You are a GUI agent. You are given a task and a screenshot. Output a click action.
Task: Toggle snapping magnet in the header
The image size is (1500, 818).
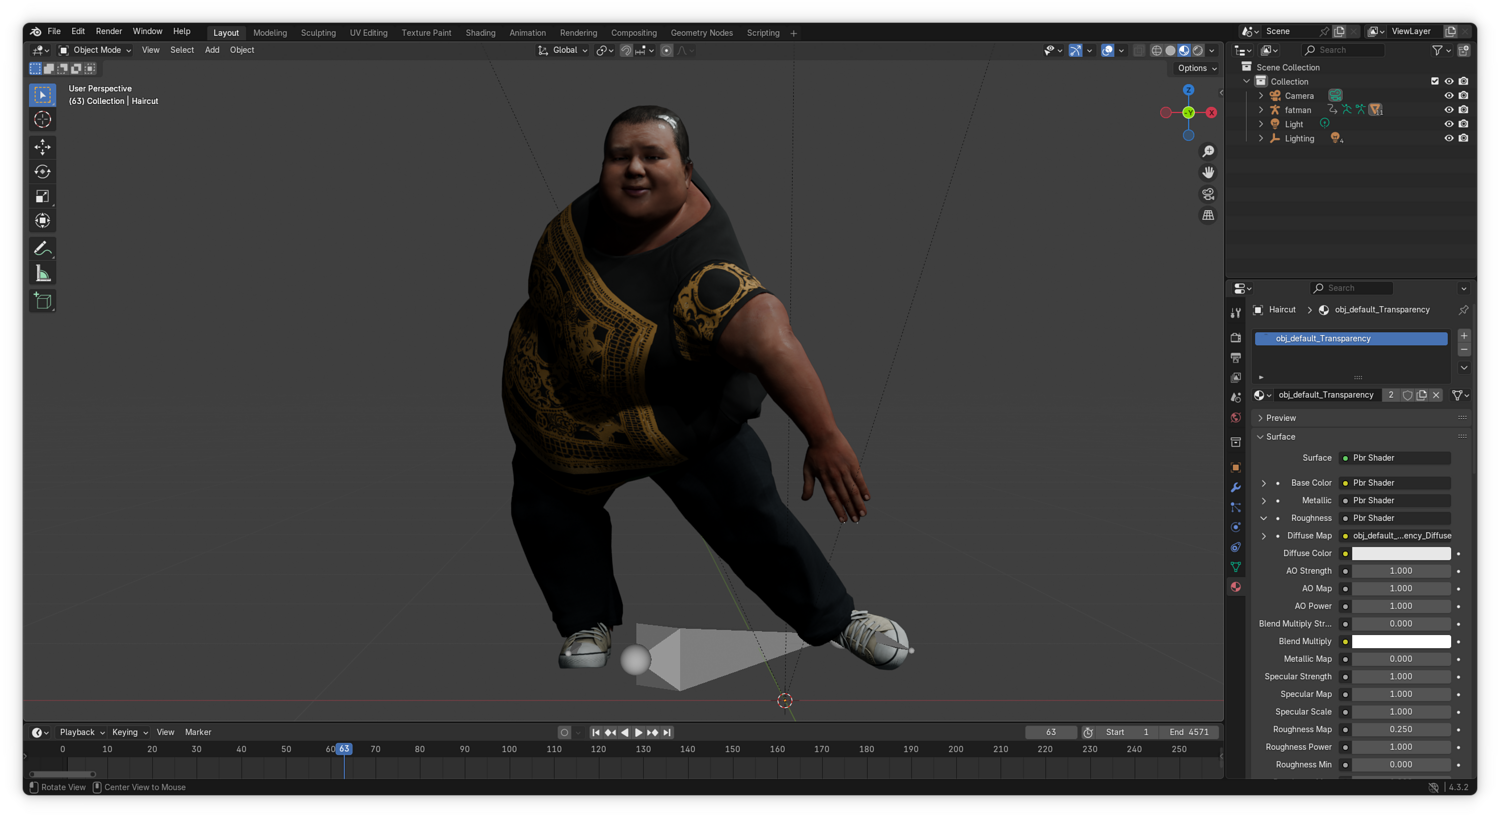pos(626,51)
